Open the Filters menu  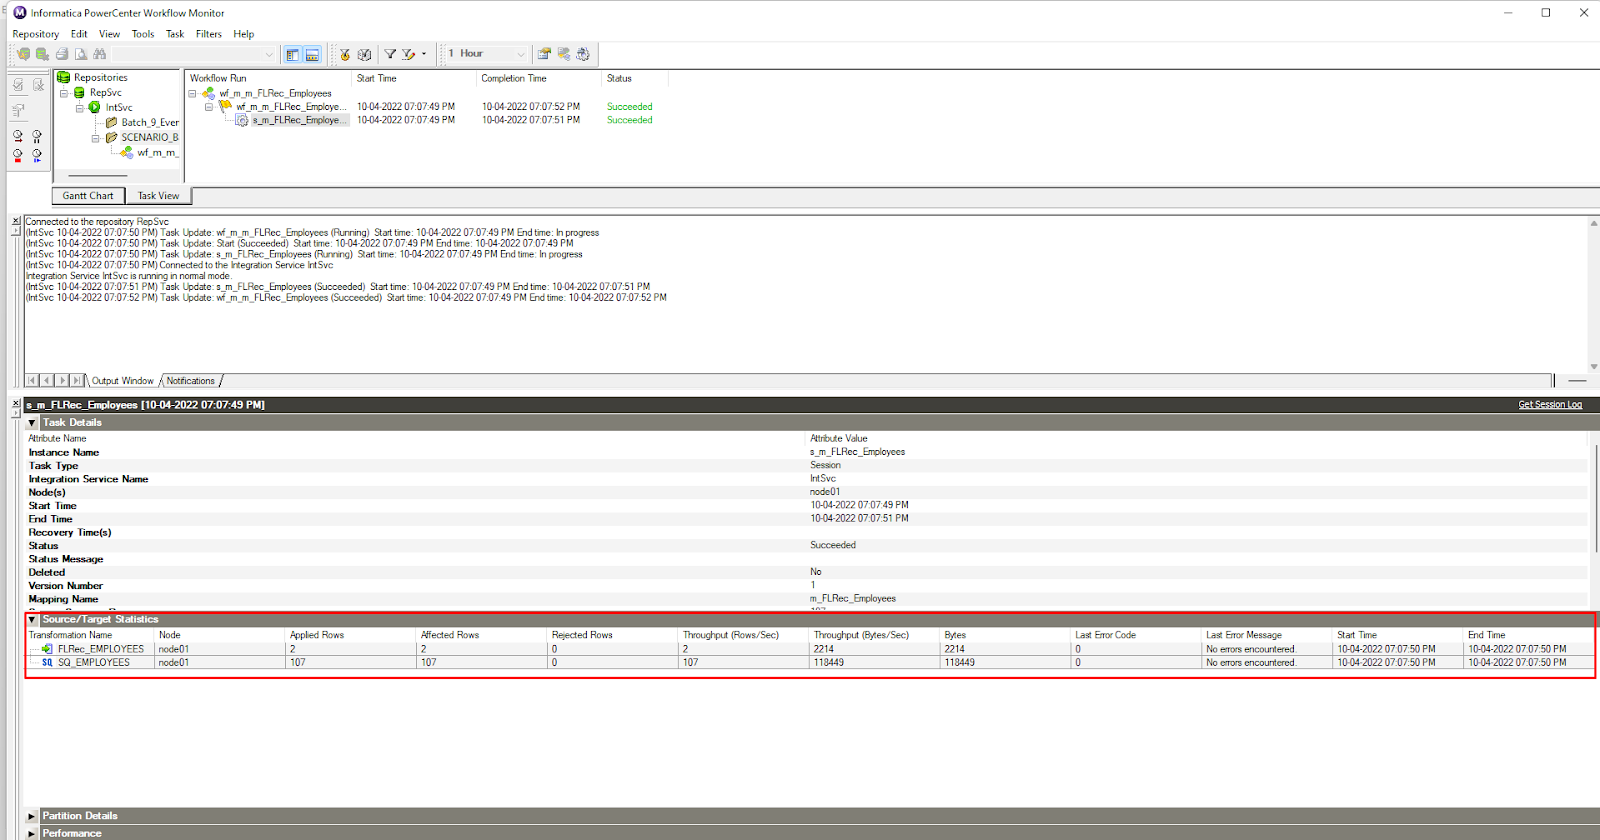pos(209,34)
